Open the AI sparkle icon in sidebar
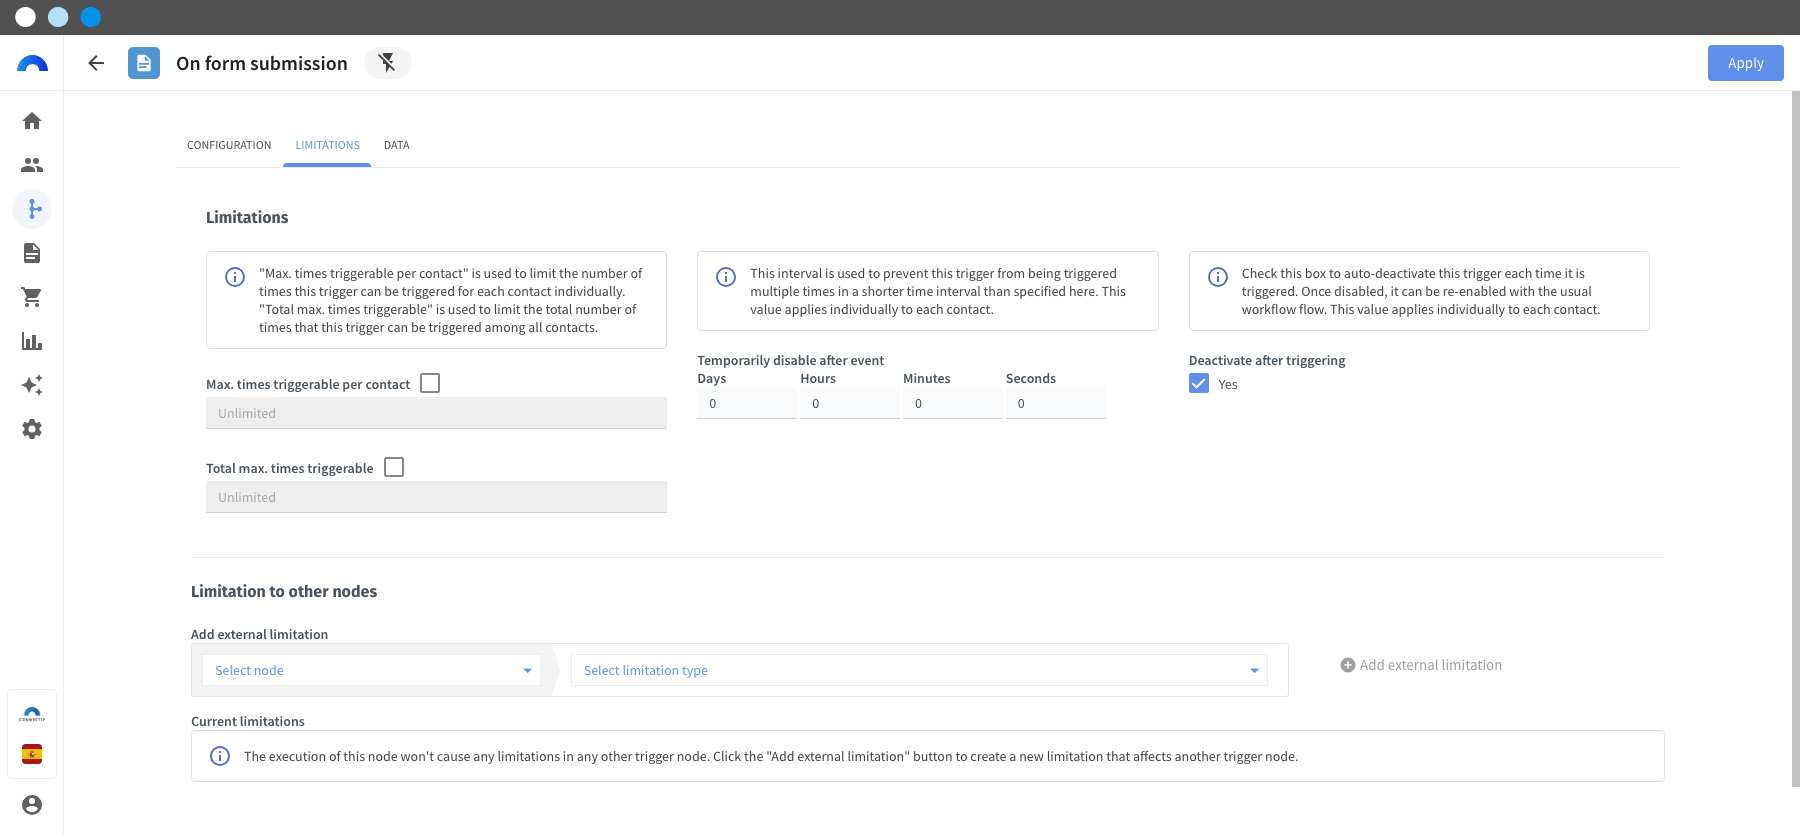Image resolution: width=1800 pixels, height=835 pixels. (x=32, y=385)
